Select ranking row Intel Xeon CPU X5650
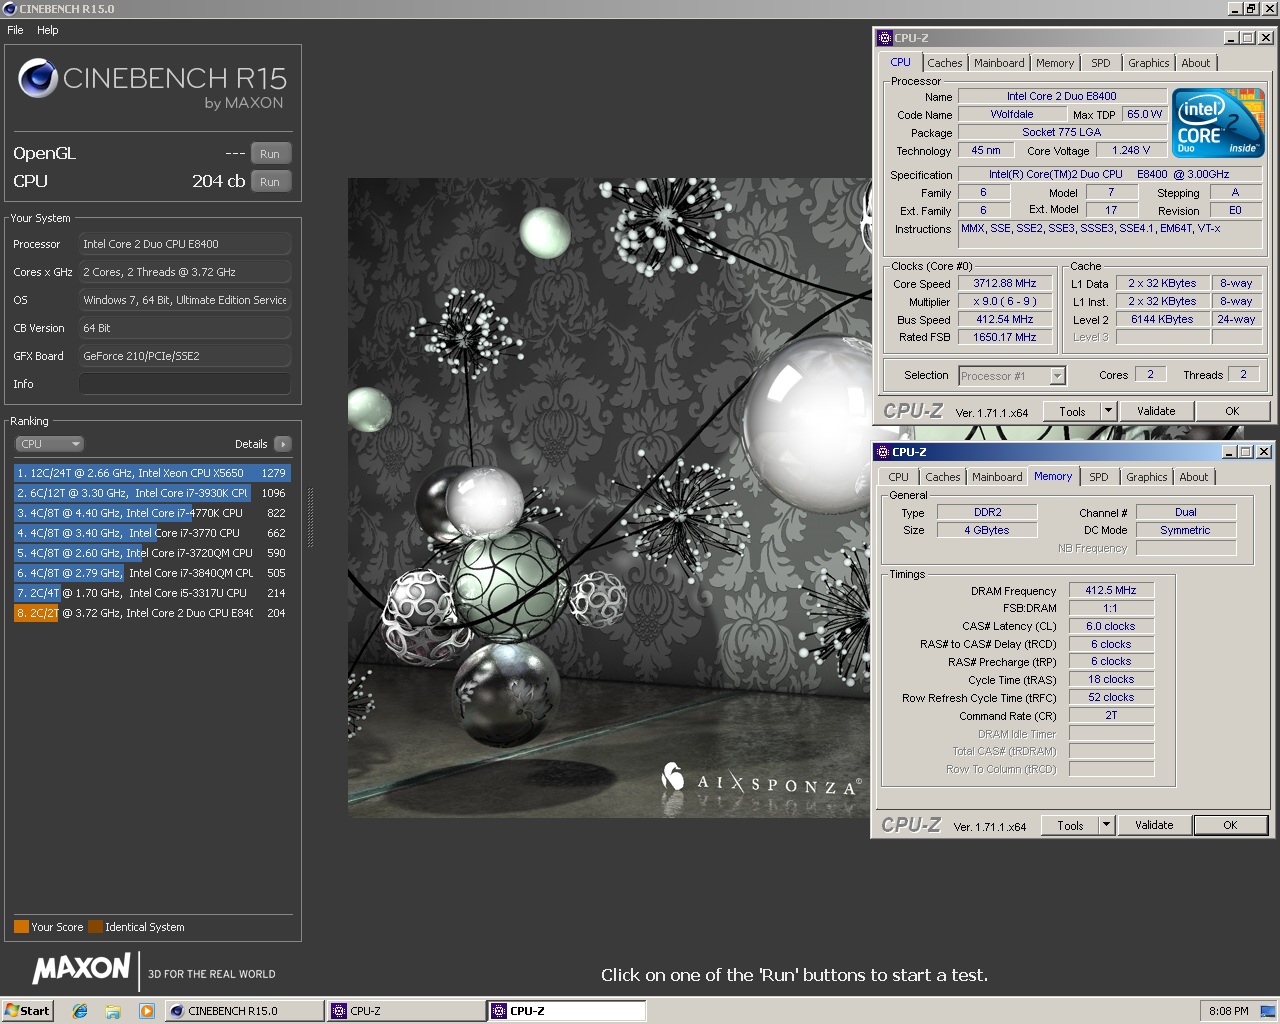 [152, 473]
